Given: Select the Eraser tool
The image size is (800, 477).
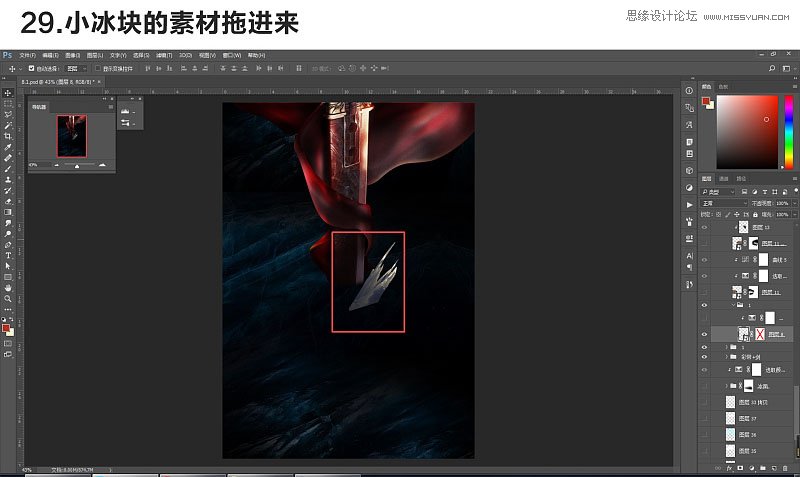Looking at the screenshot, I should pos(8,201).
